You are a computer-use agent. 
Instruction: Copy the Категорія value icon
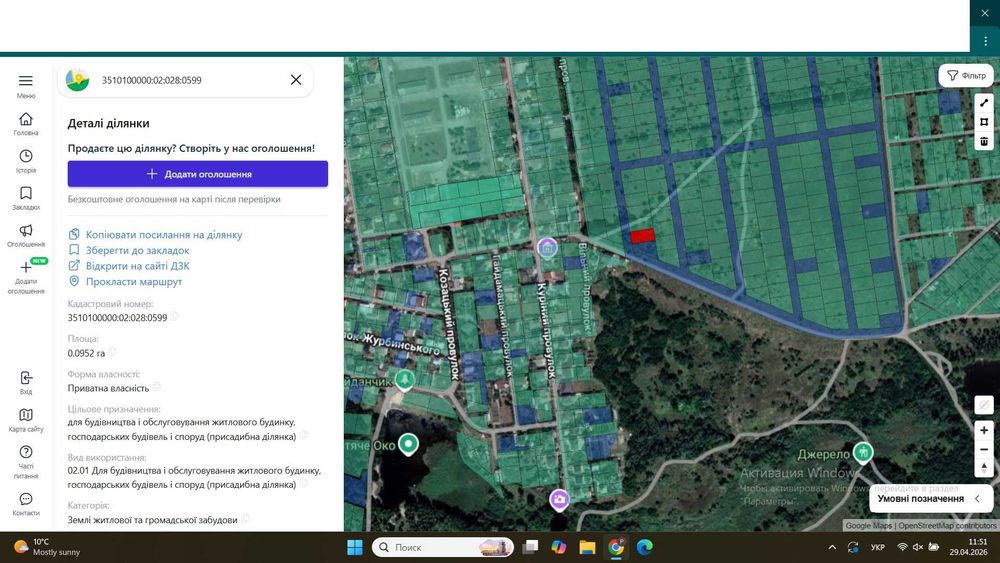[x=246, y=518]
